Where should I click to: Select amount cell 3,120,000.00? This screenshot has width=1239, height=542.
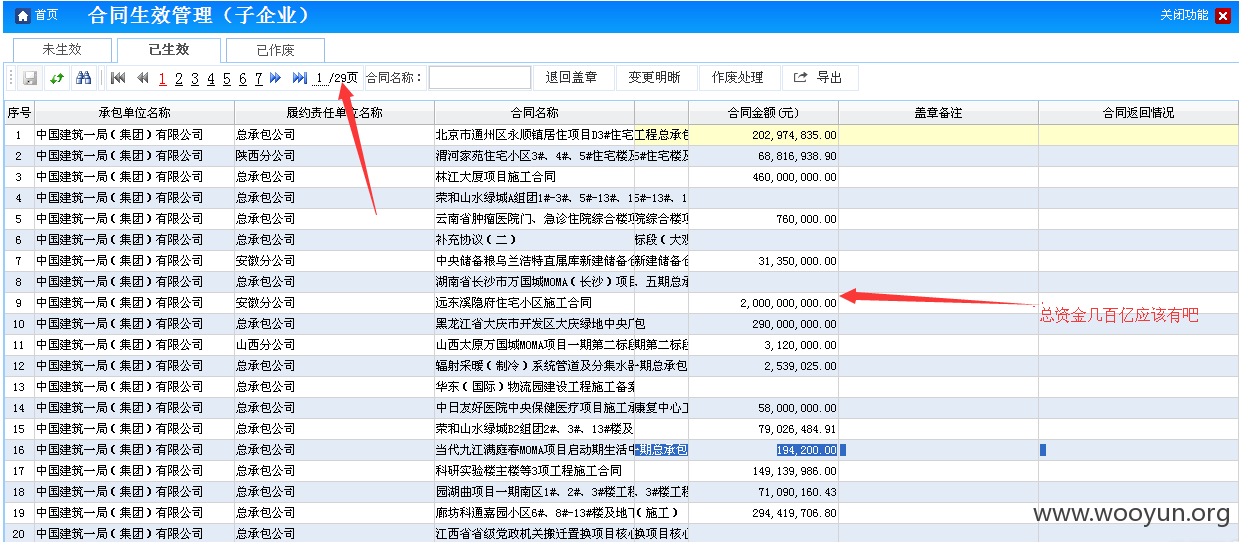coord(764,344)
